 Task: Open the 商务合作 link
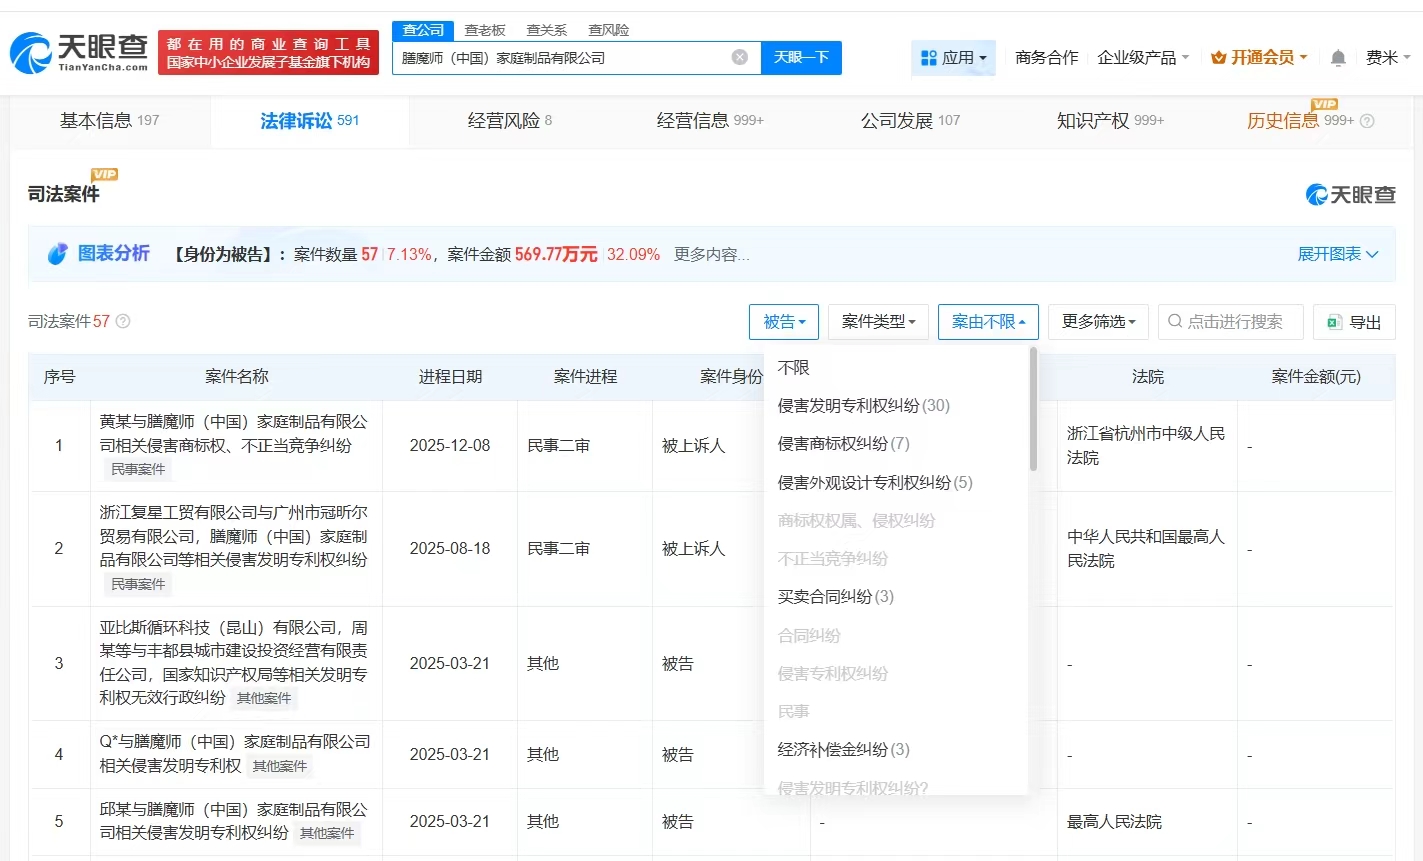[1046, 58]
